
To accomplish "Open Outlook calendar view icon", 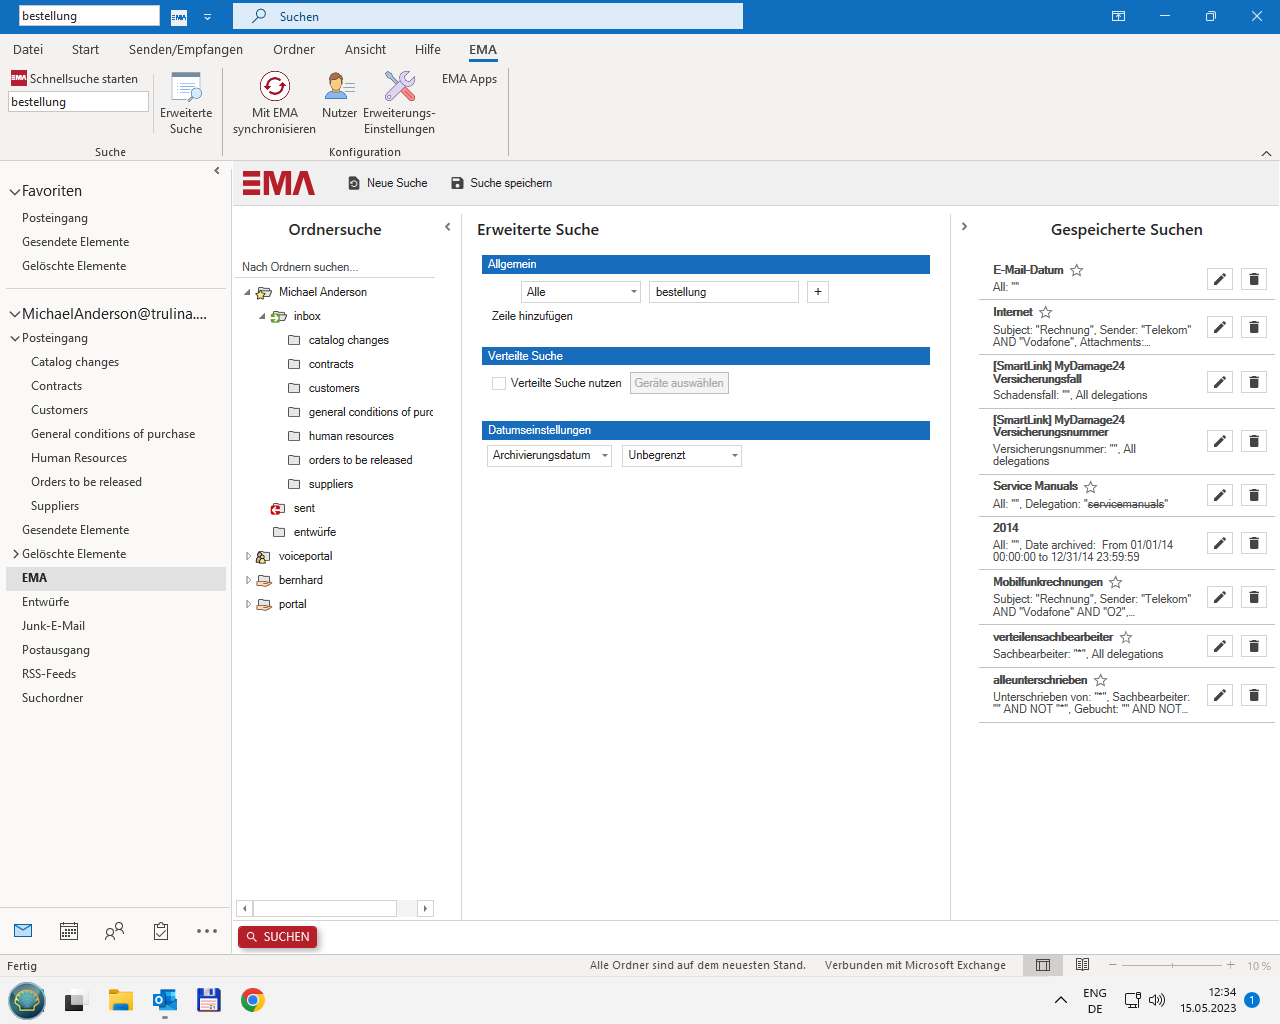I will [x=69, y=931].
